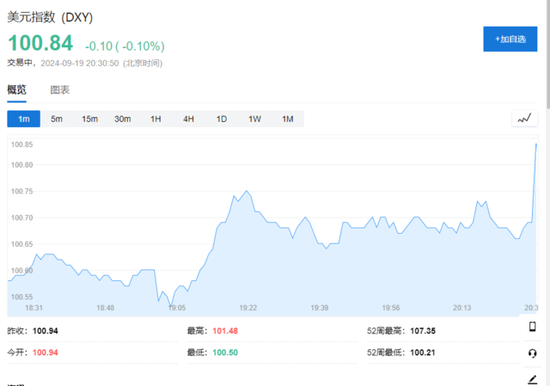Click the current price 100.84
550x386 pixels.
click(x=40, y=43)
